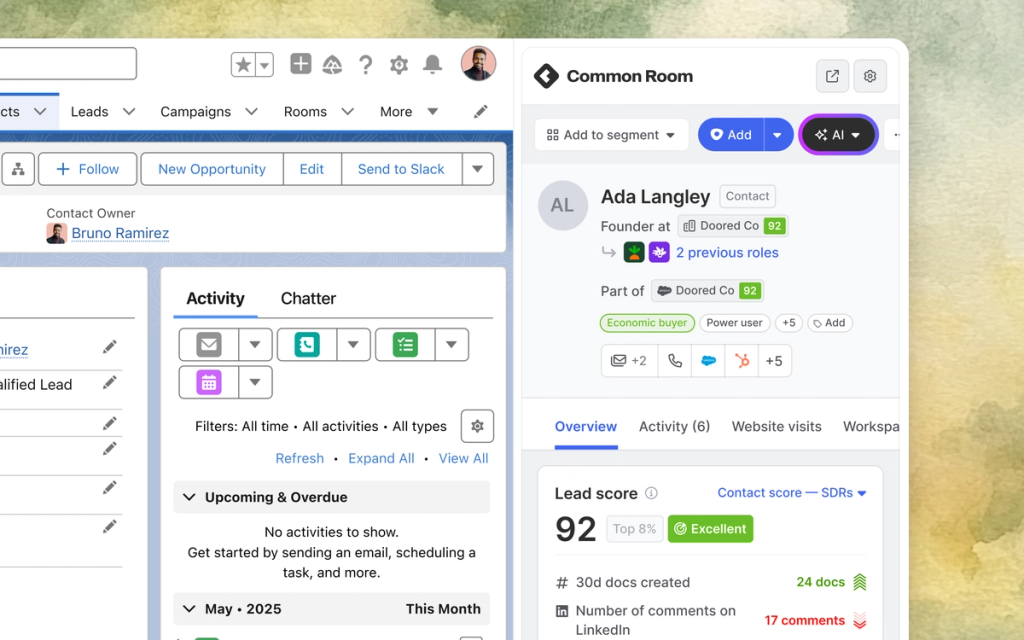Viewport: 1024px width, 640px height.
Task: Click the search input field at top left
Action: (68, 63)
